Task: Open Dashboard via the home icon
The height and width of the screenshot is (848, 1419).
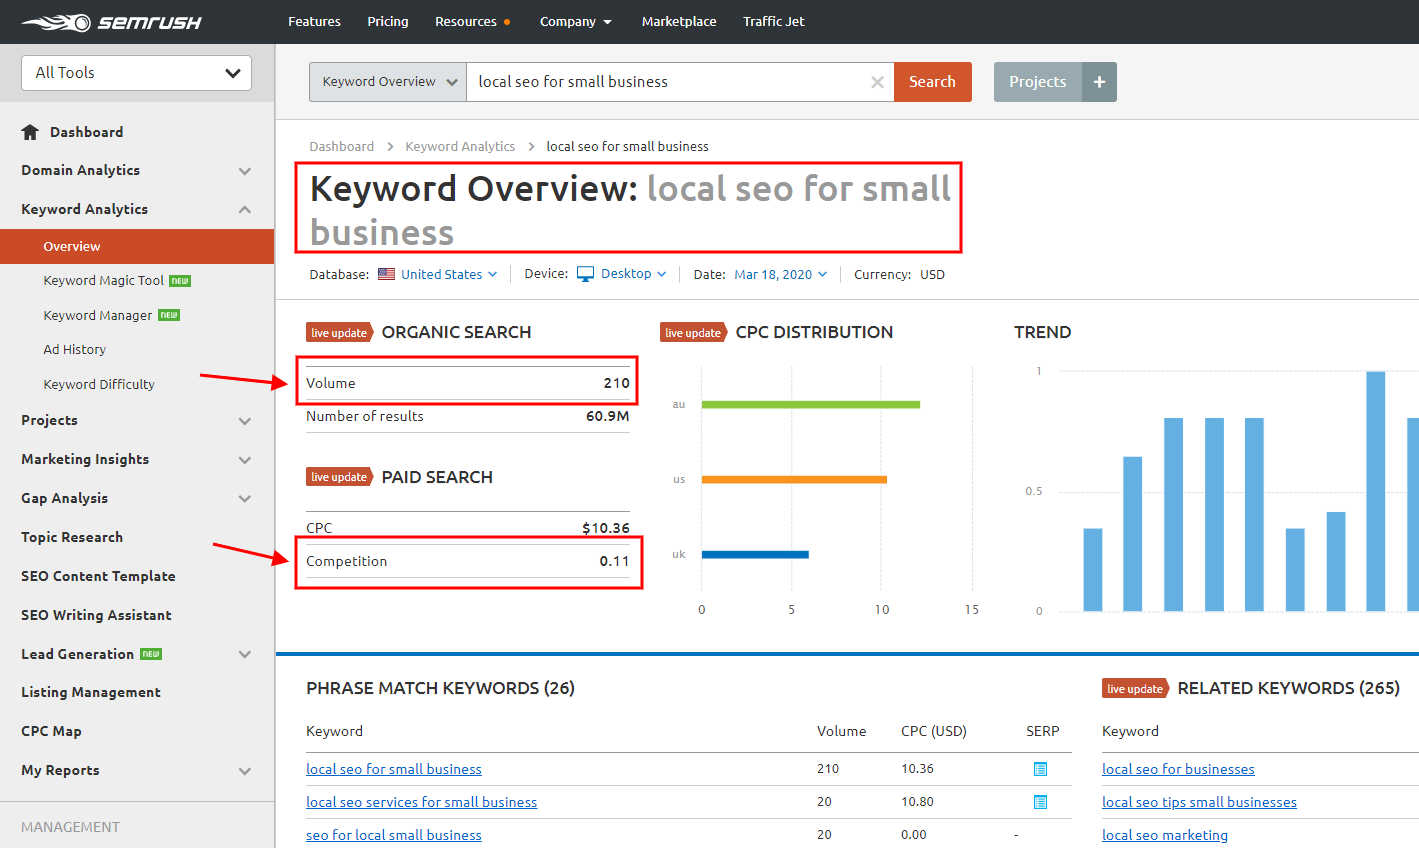Action: [30, 132]
